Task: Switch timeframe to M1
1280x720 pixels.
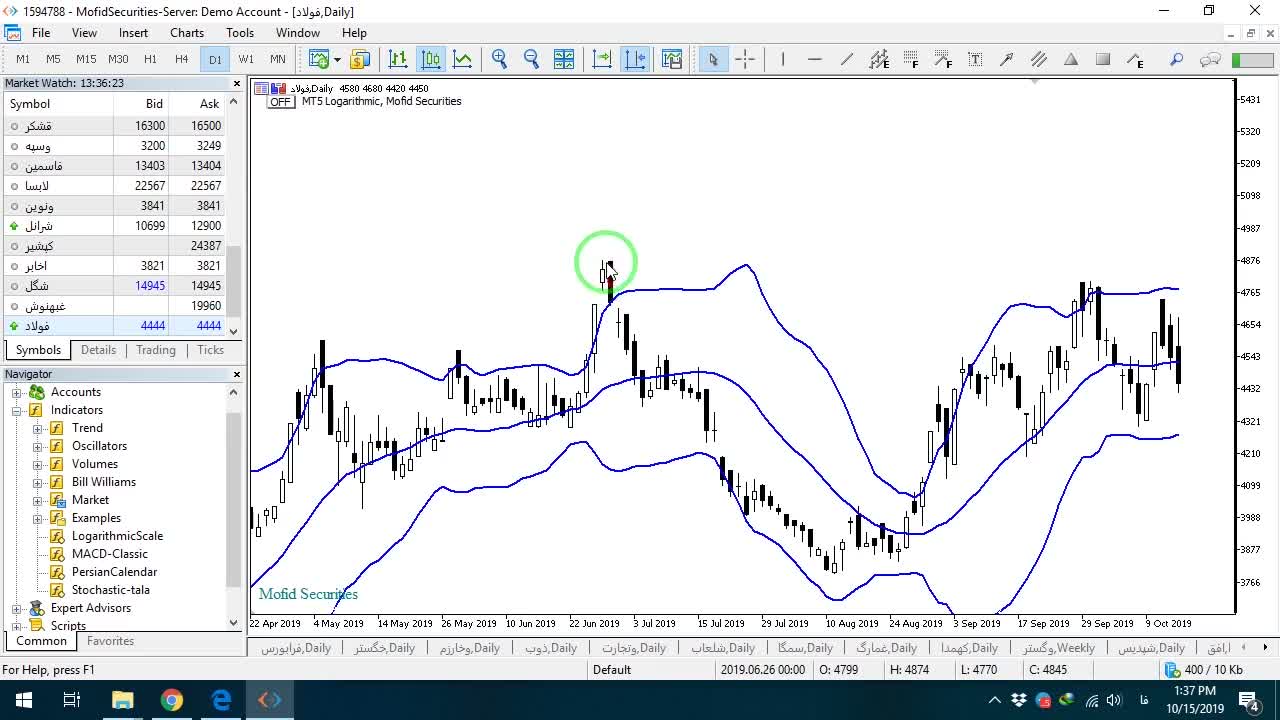Action: point(23,59)
